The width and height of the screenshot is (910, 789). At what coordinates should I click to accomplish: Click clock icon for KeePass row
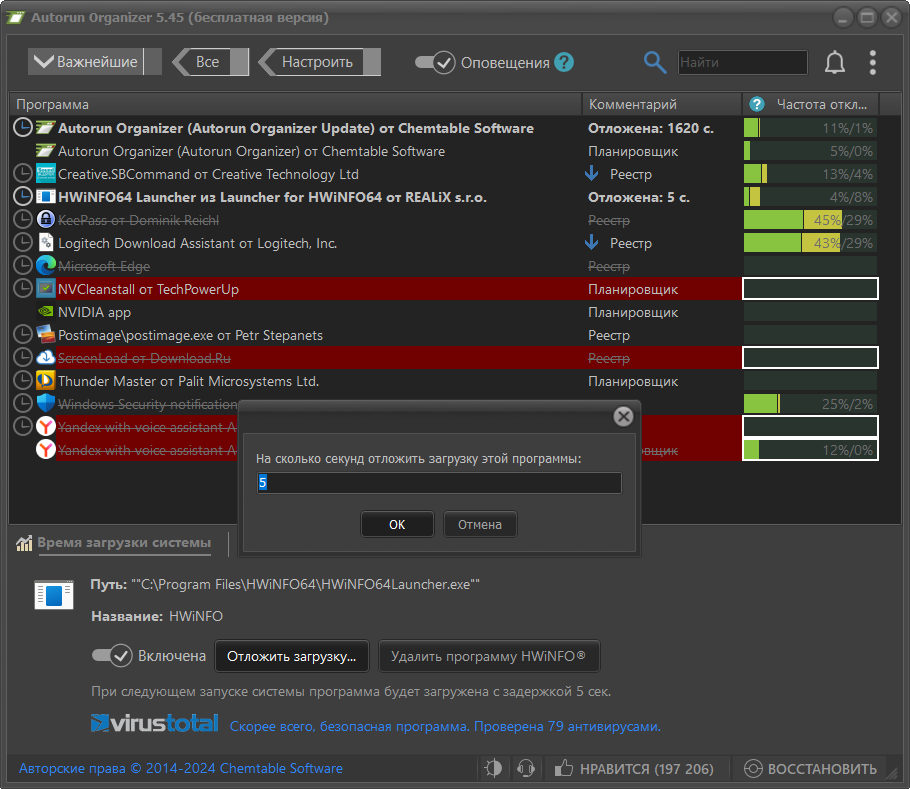tap(23, 219)
